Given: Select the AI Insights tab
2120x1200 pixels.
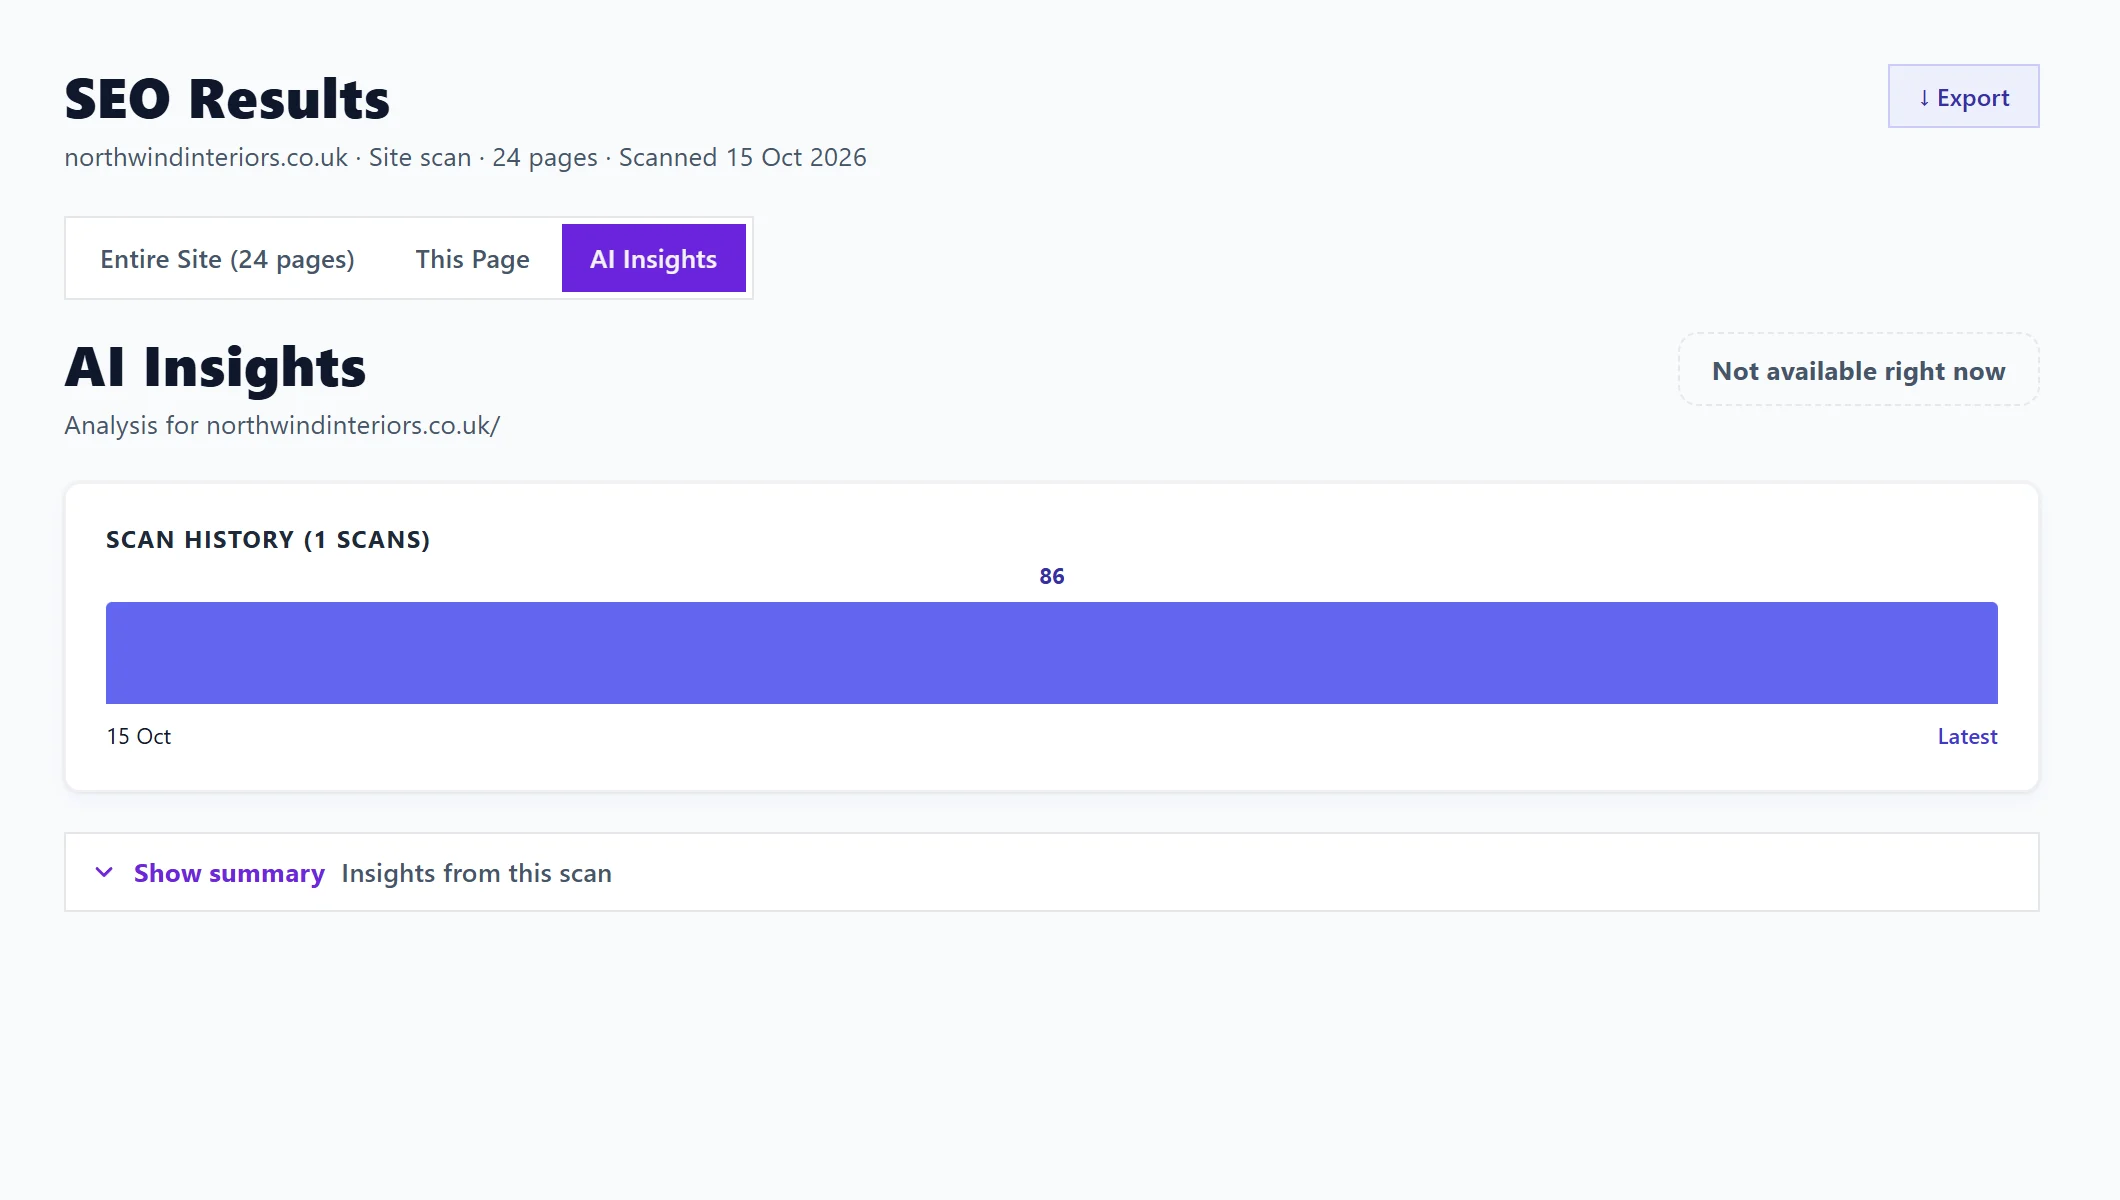Looking at the screenshot, I should (653, 258).
